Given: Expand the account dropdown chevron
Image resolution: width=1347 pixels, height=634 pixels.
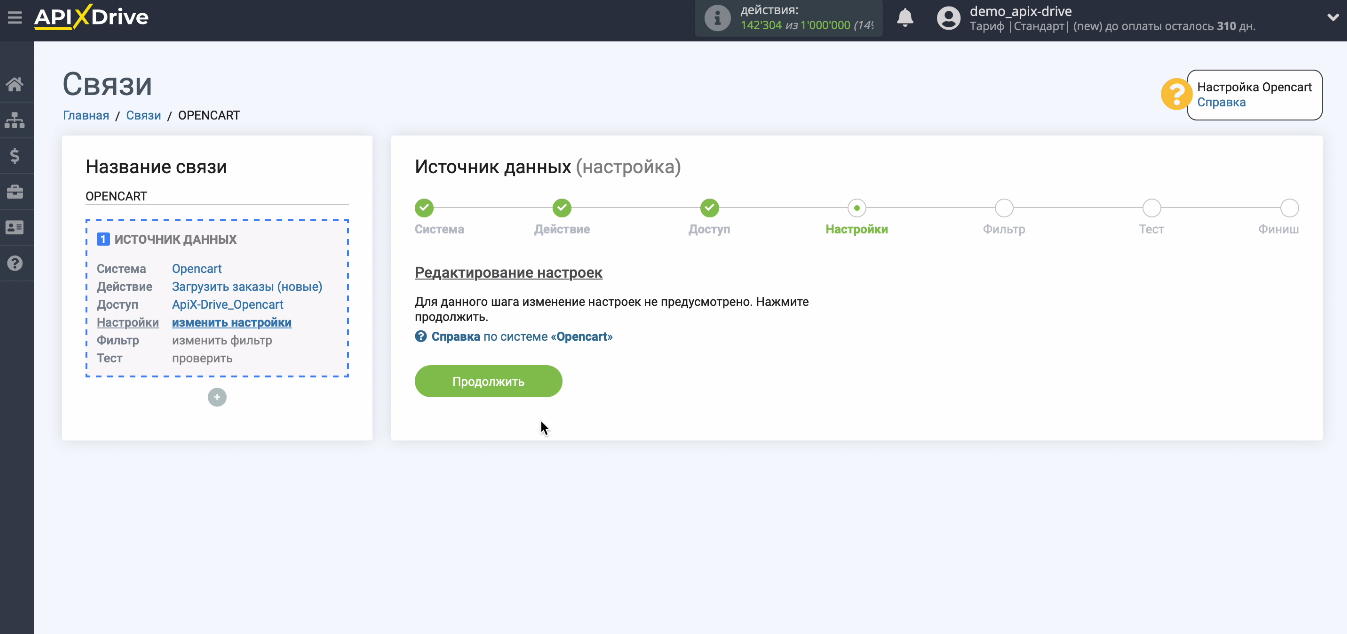Looking at the screenshot, I should (1332, 17).
